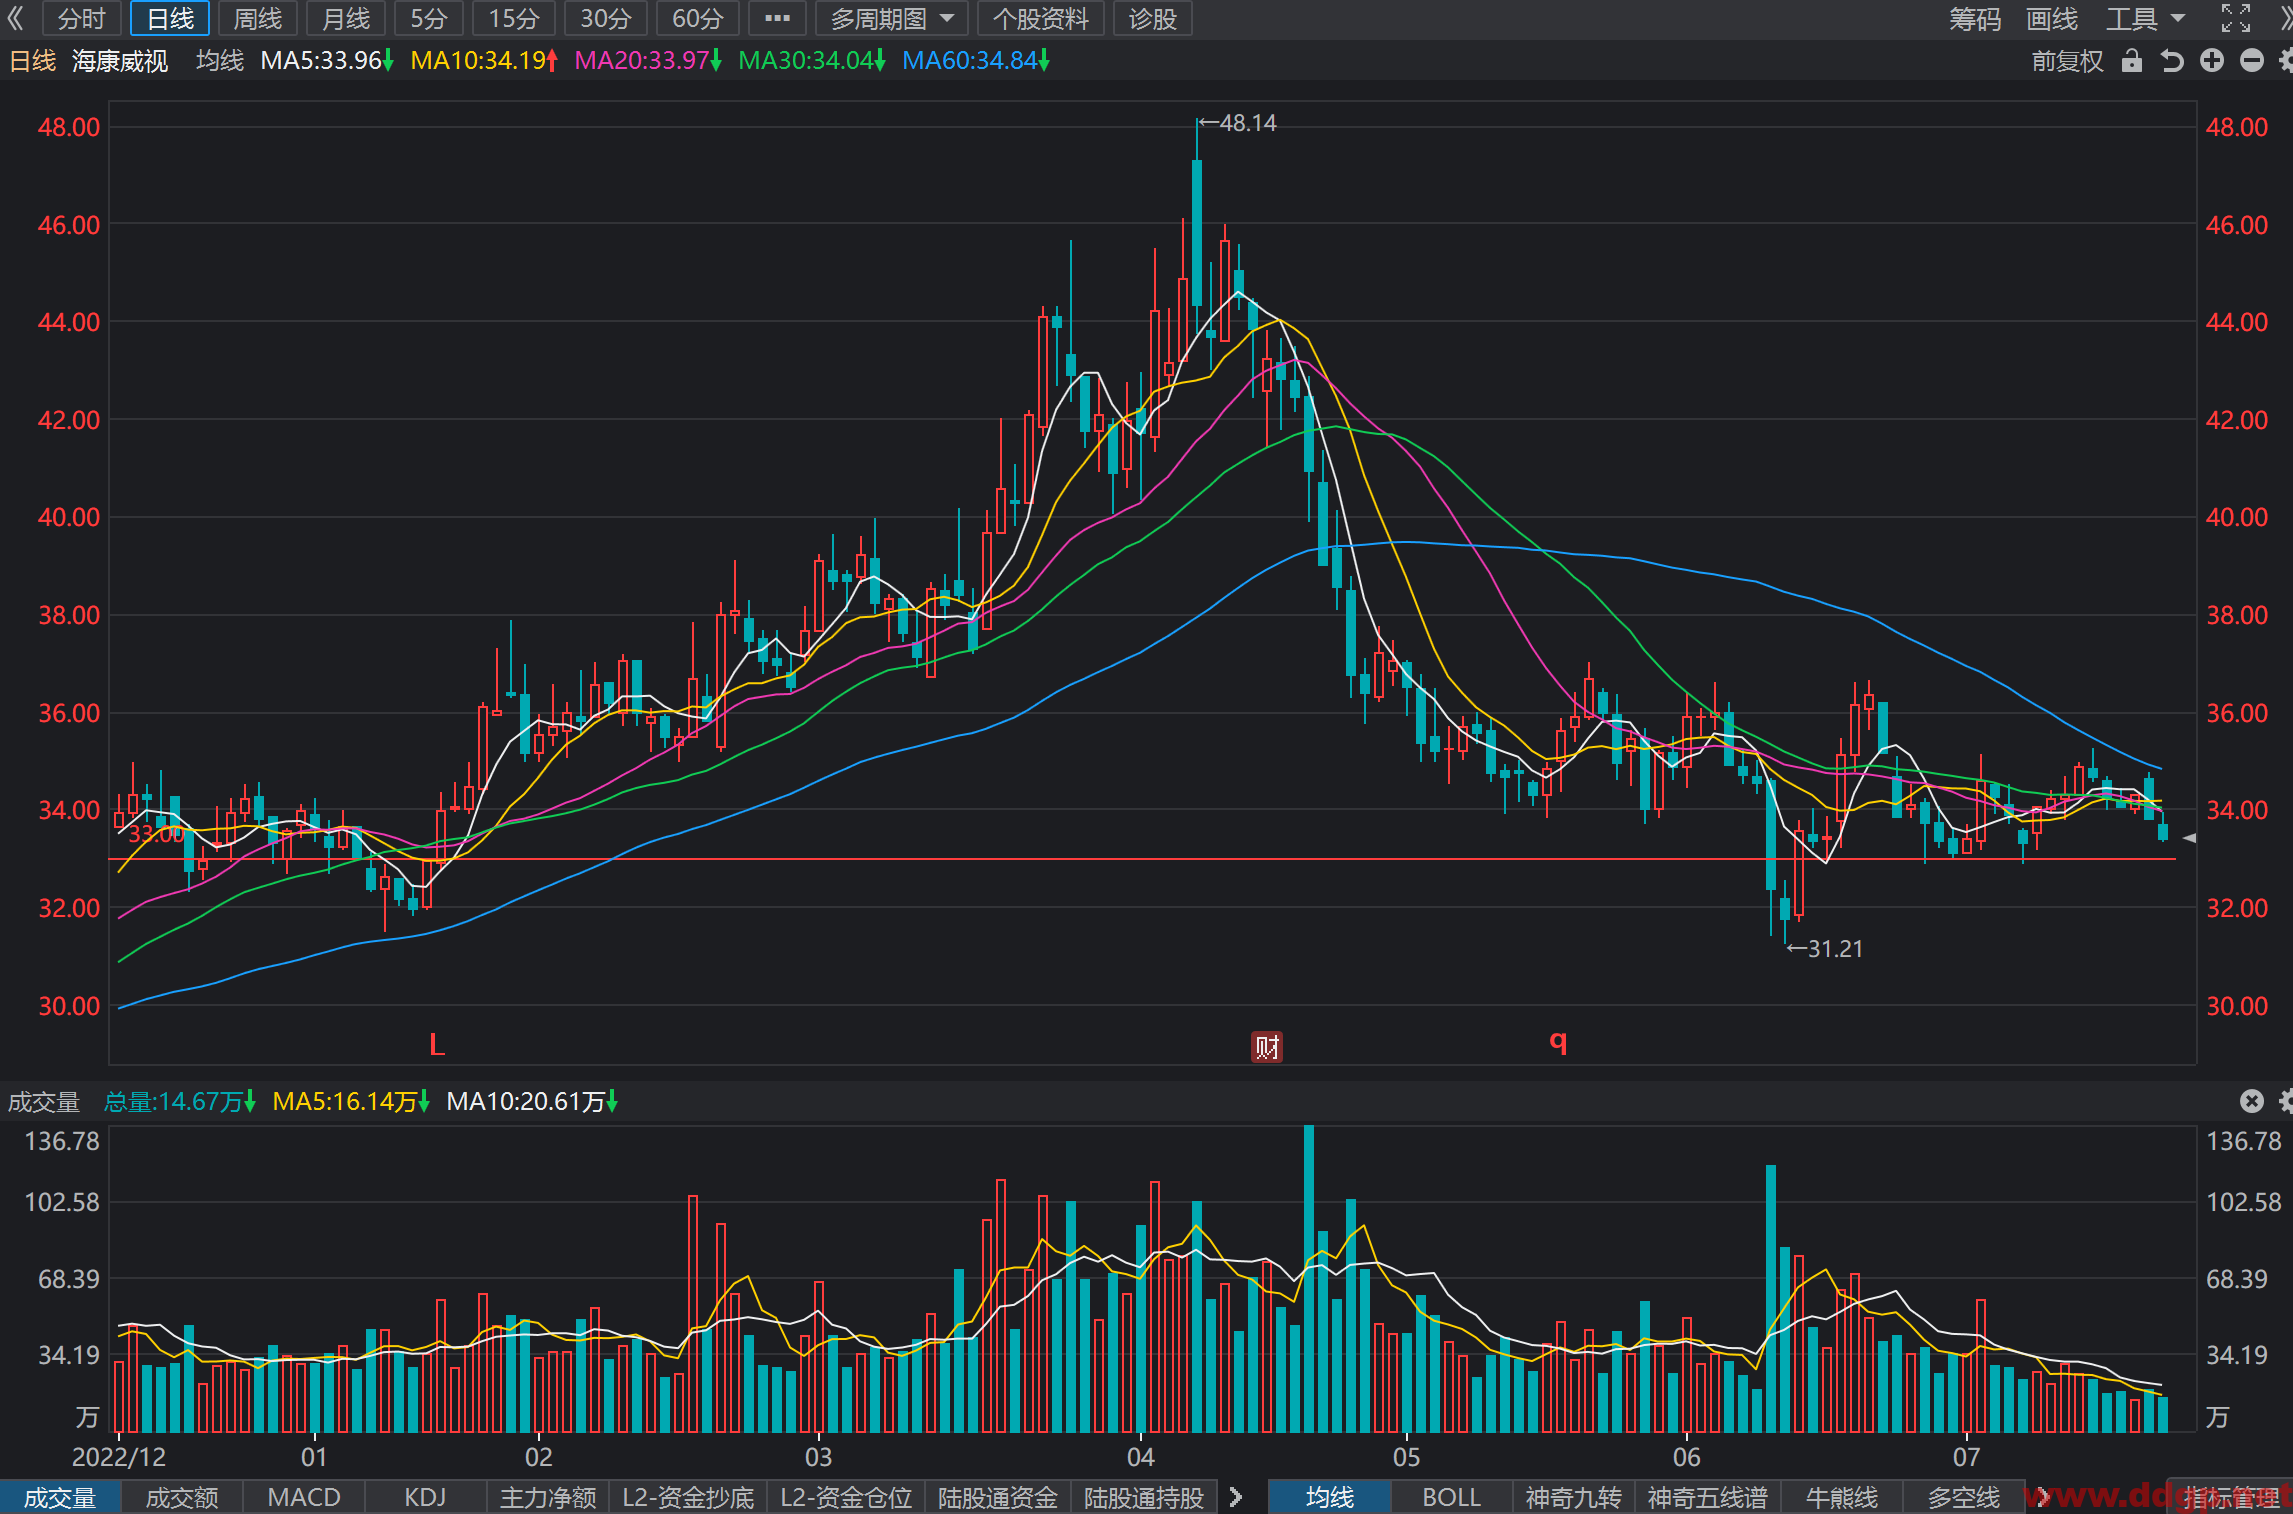Click the double-left collapse arrow icon
This screenshot has width=2293, height=1514.
point(15,18)
